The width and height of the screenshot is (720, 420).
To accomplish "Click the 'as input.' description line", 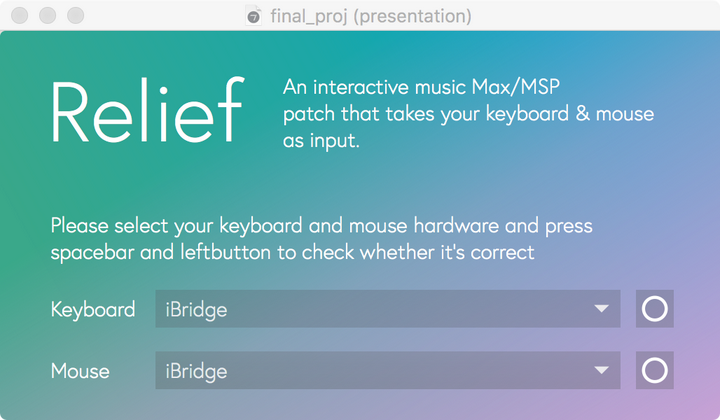I will click(321, 140).
